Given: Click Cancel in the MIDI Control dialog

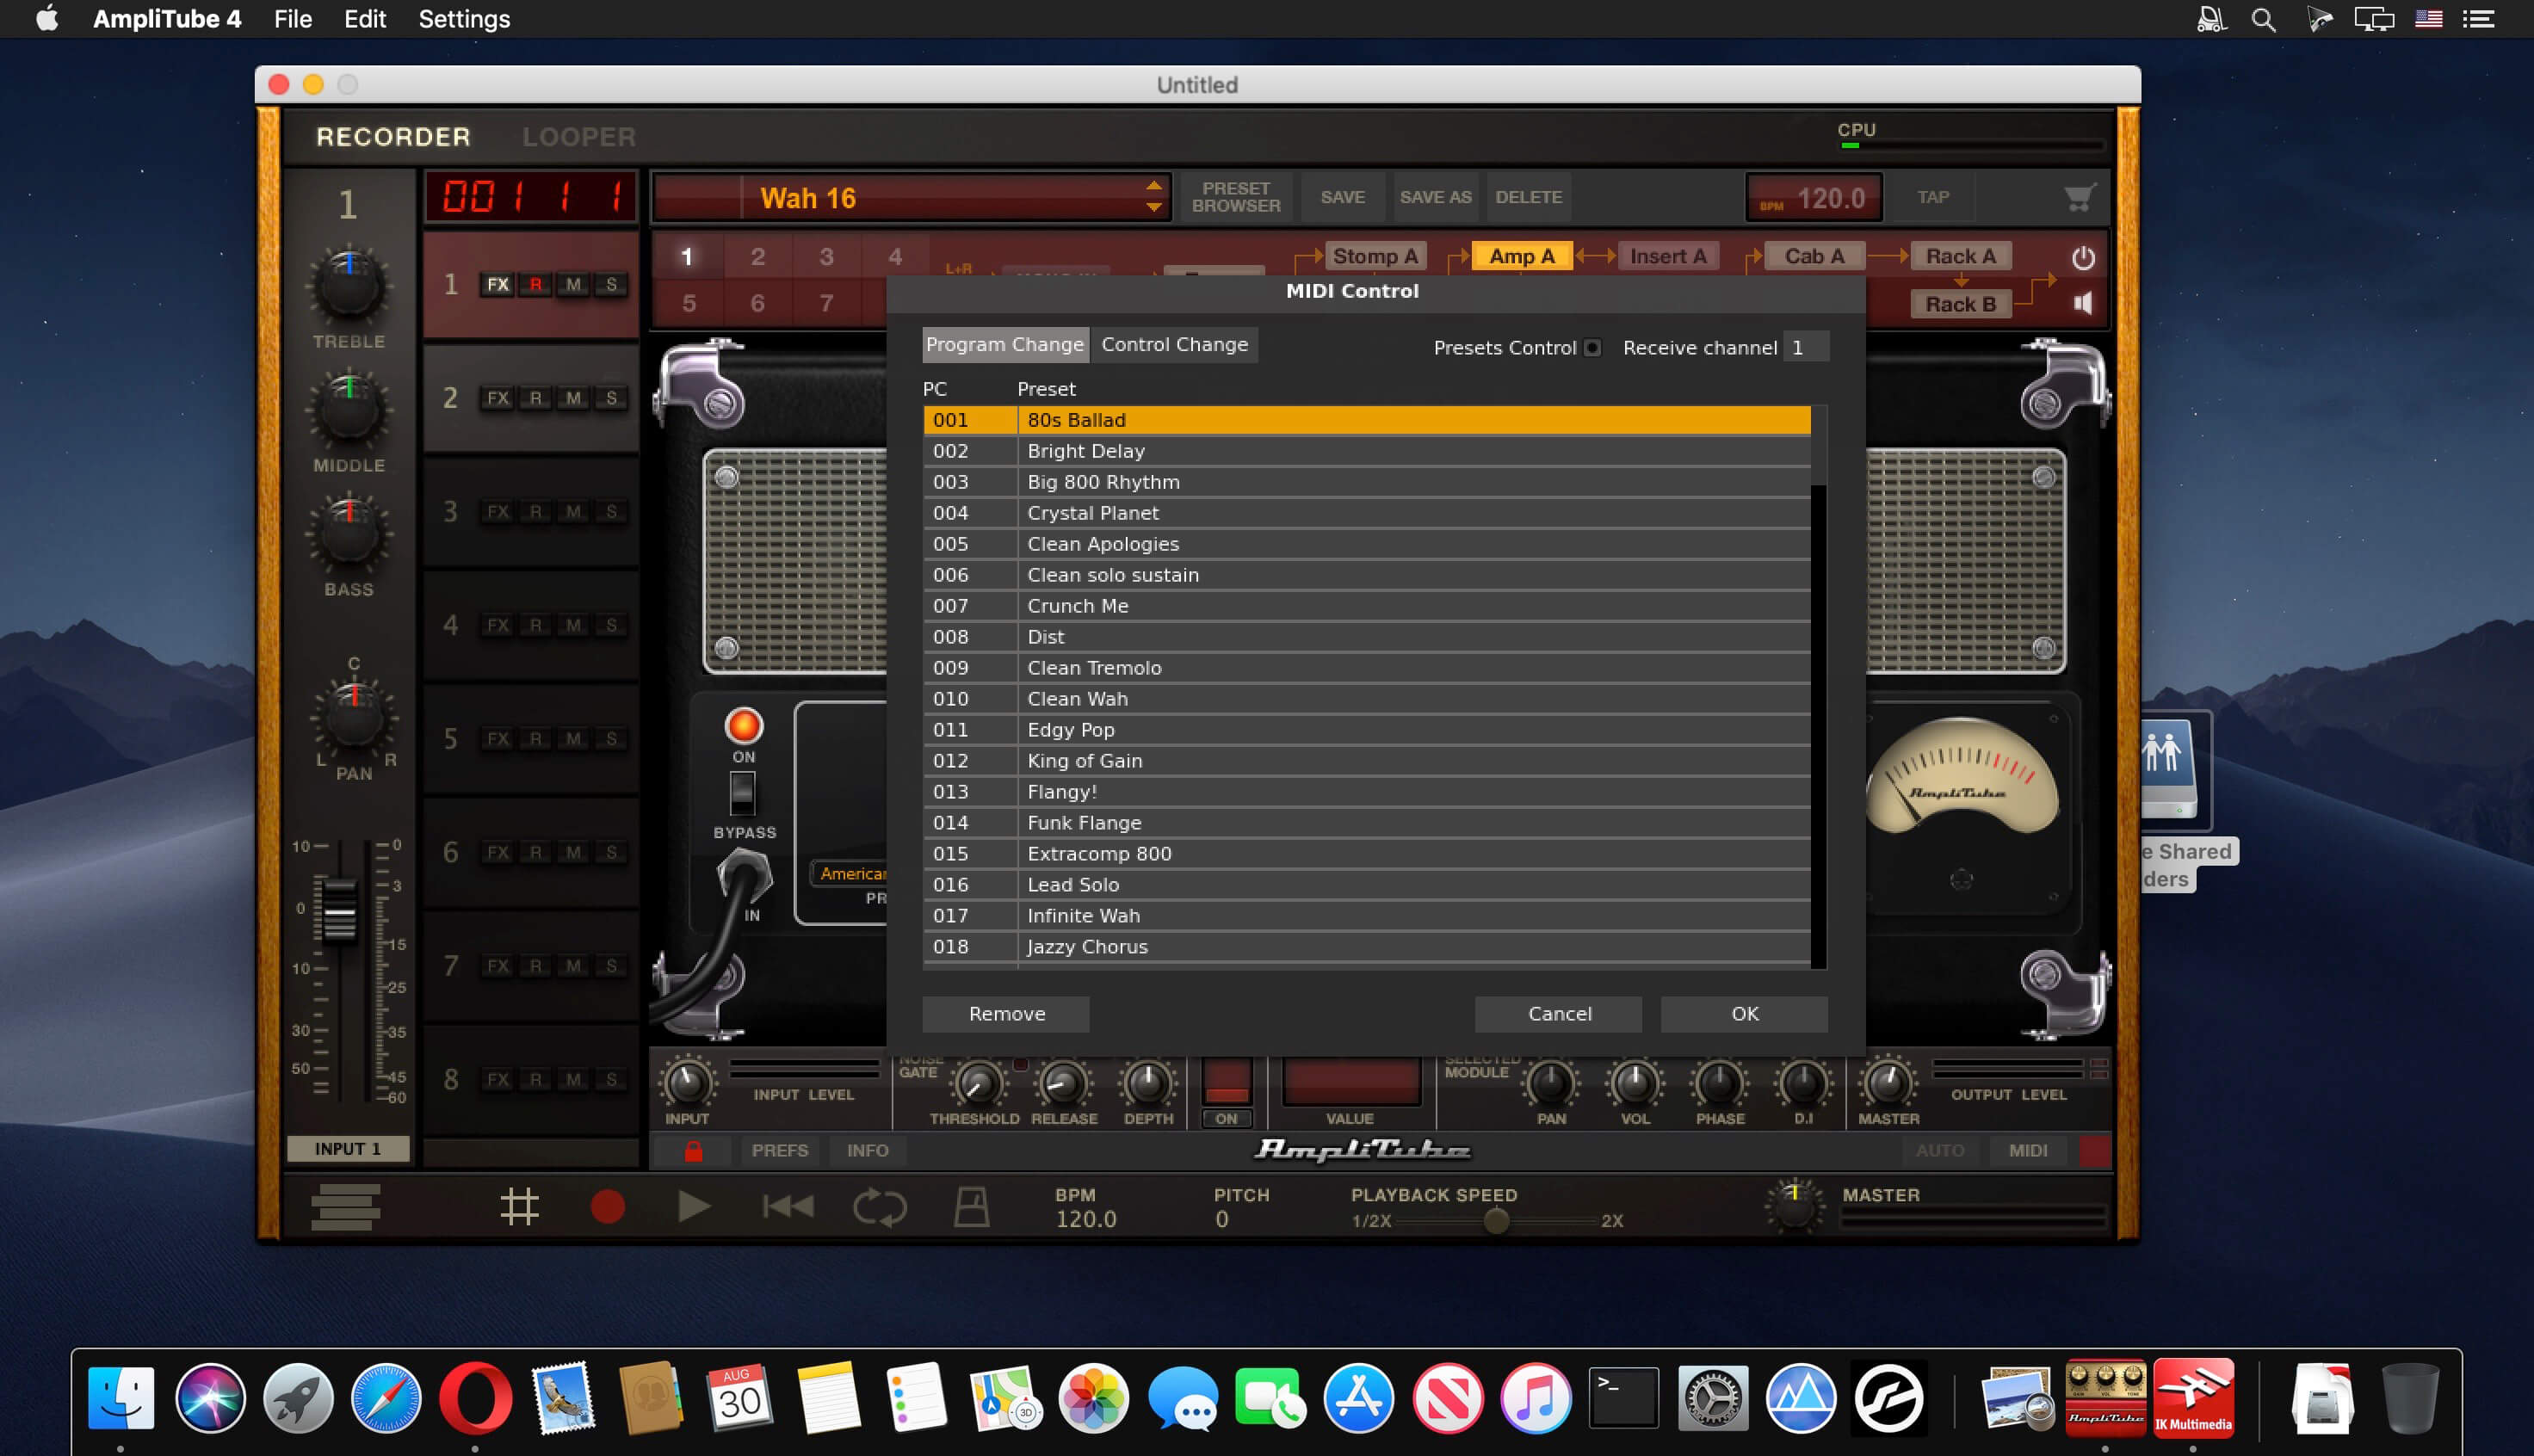Looking at the screenshot, I should click(x=1559, y=1014).
